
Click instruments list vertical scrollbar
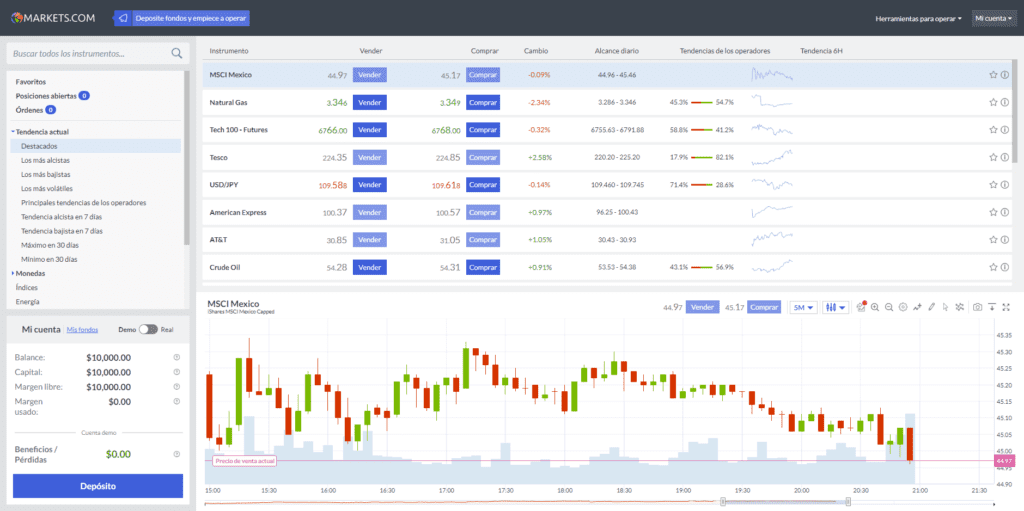pyautogui.click(x=1014, y=111)
